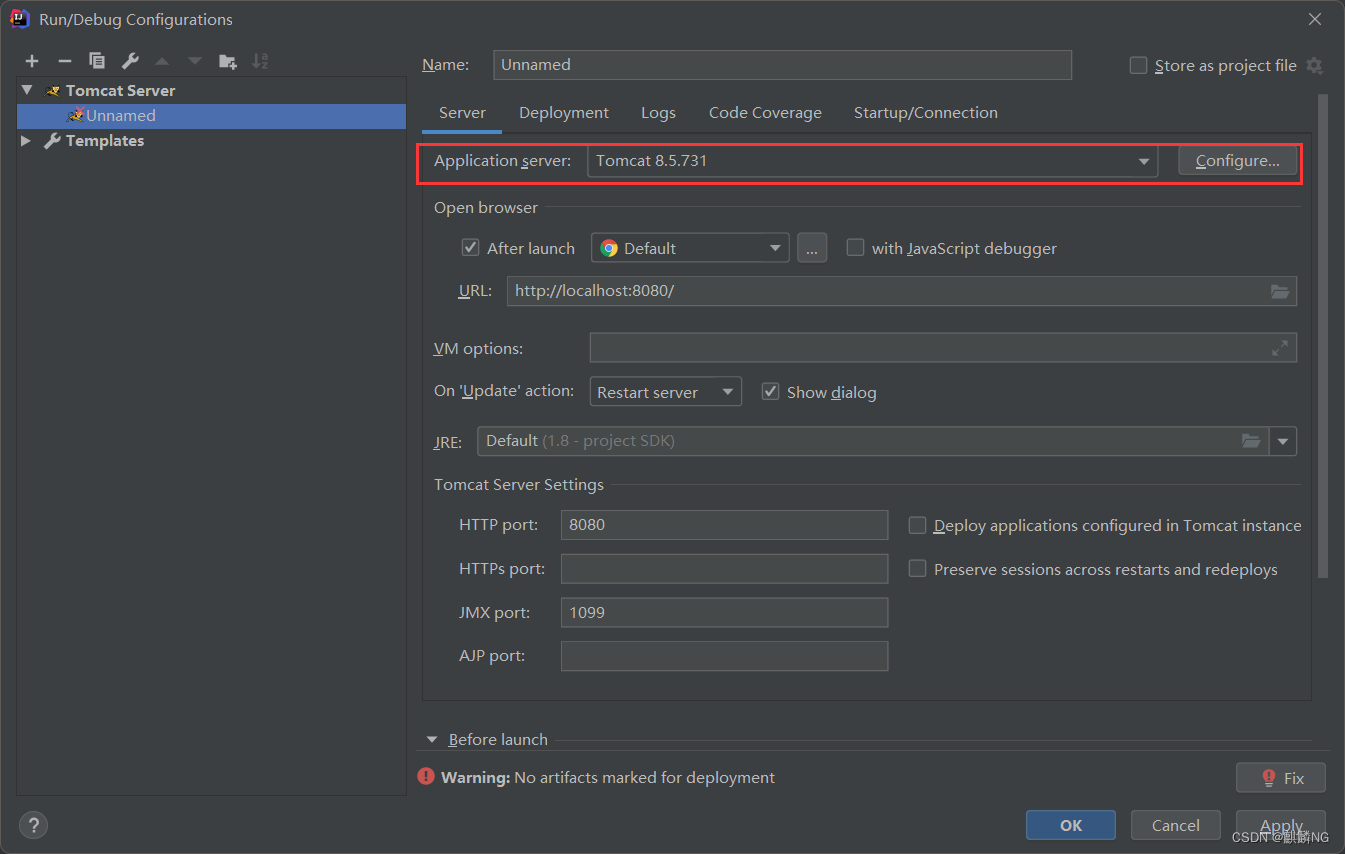Viewport: 1345px width, 854px height.
Task: Click the JMX port field 1099
Action: click(x=724, y=612)
